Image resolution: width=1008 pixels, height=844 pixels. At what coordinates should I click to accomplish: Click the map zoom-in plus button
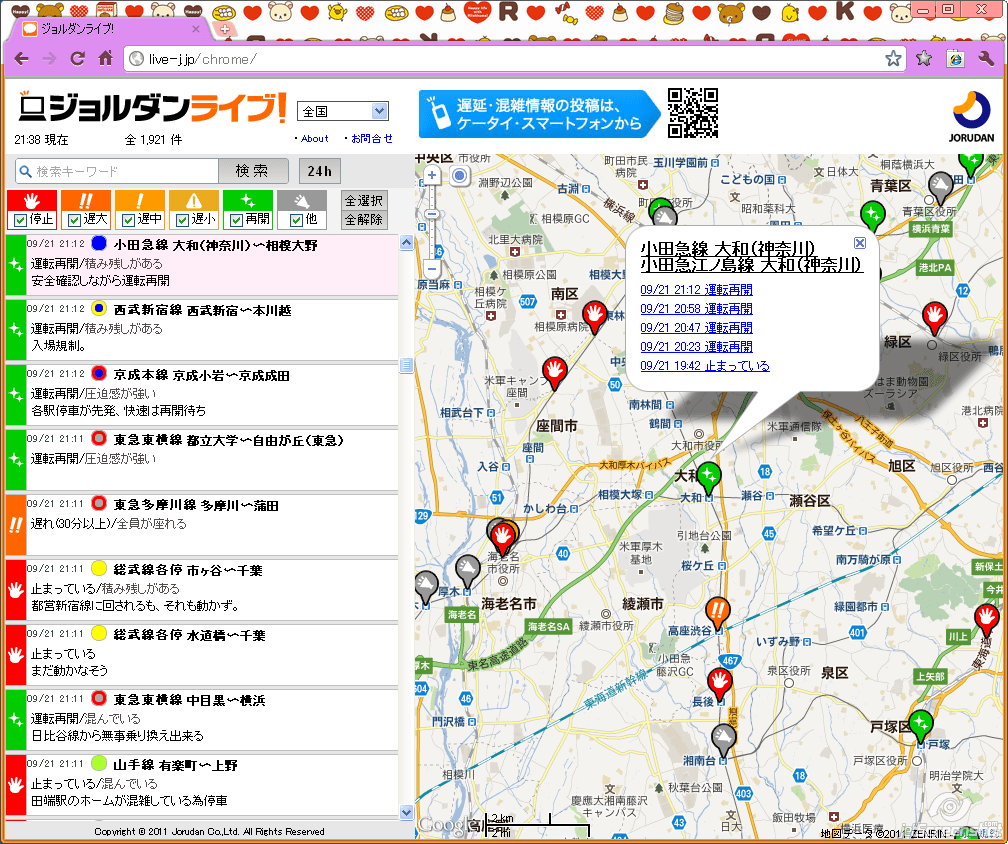[x=432, y=176]
